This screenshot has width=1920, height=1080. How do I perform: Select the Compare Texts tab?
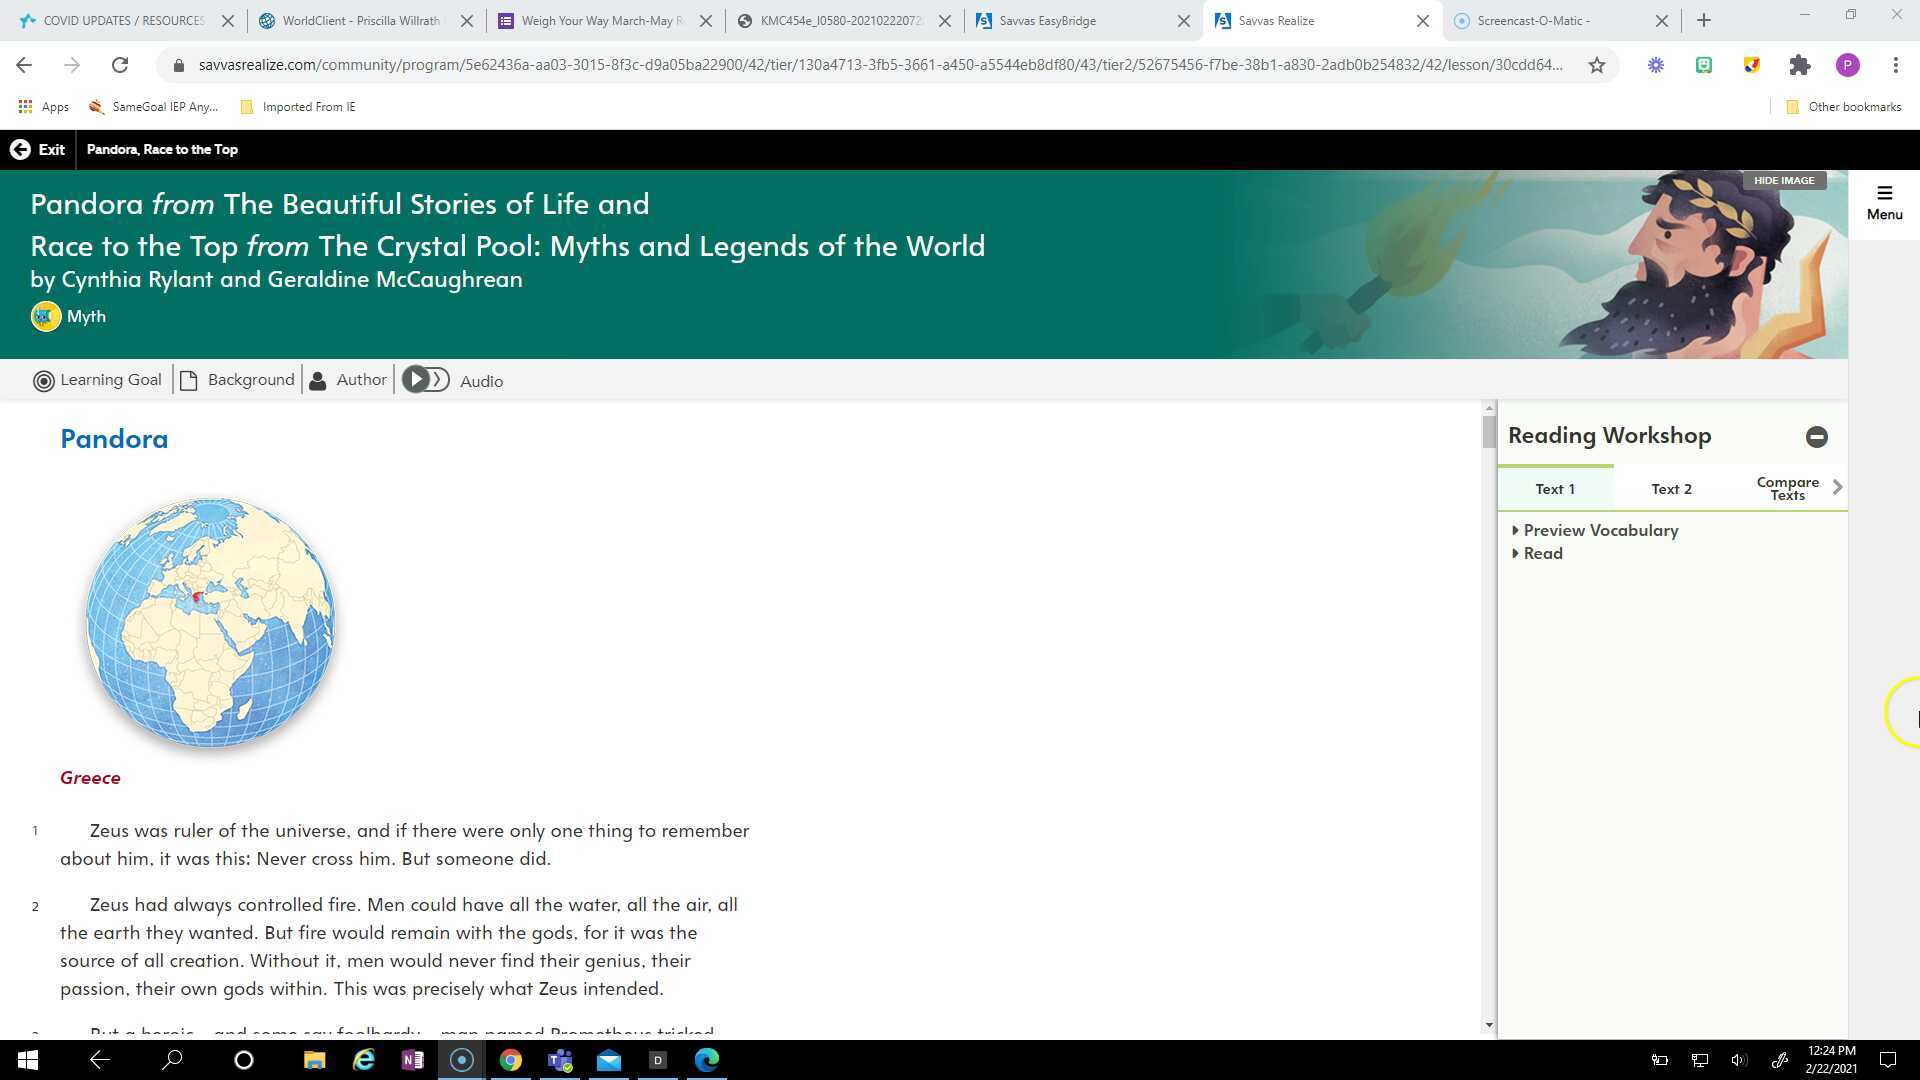click(x=1787, y=488)
